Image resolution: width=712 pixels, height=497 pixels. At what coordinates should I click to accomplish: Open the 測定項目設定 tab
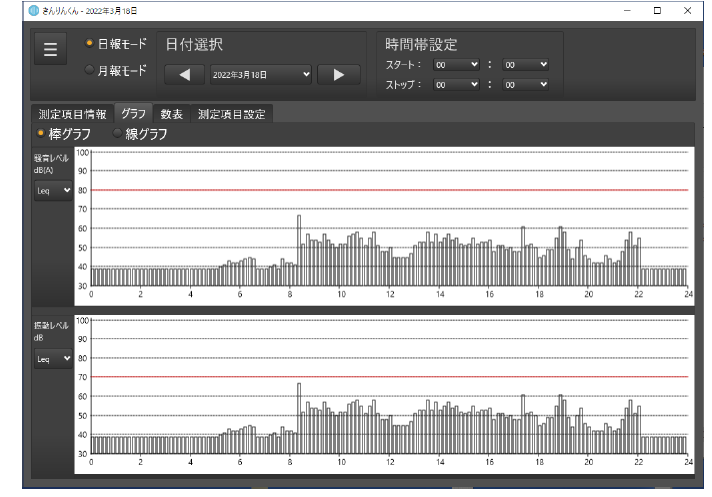coord(232,114)
